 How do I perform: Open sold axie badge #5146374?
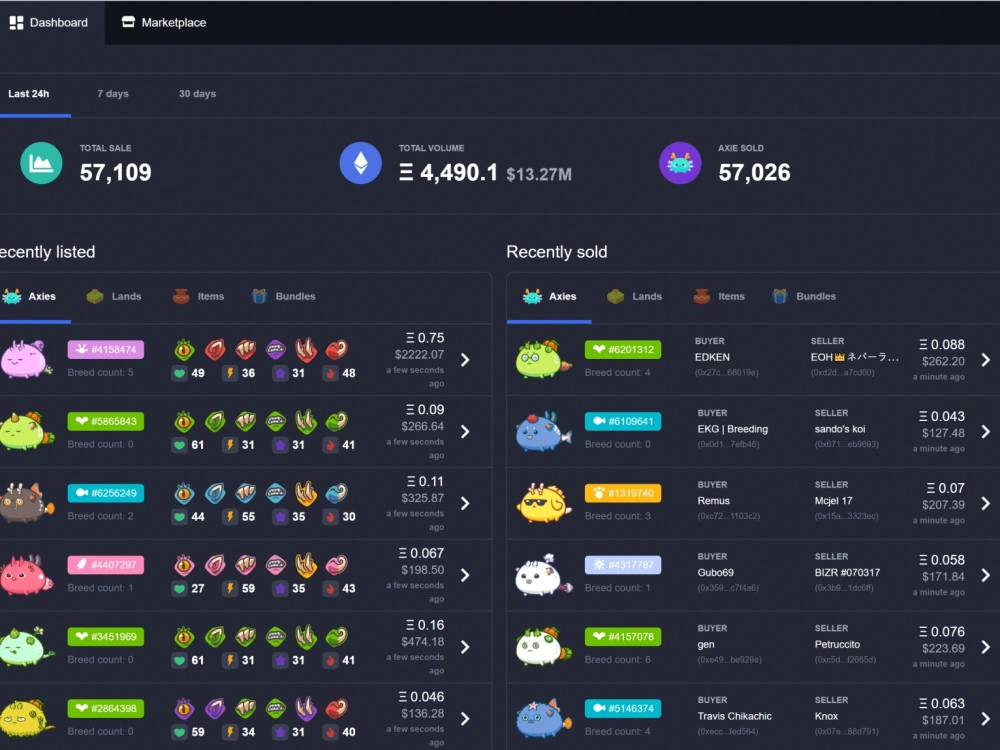(623, 709)
